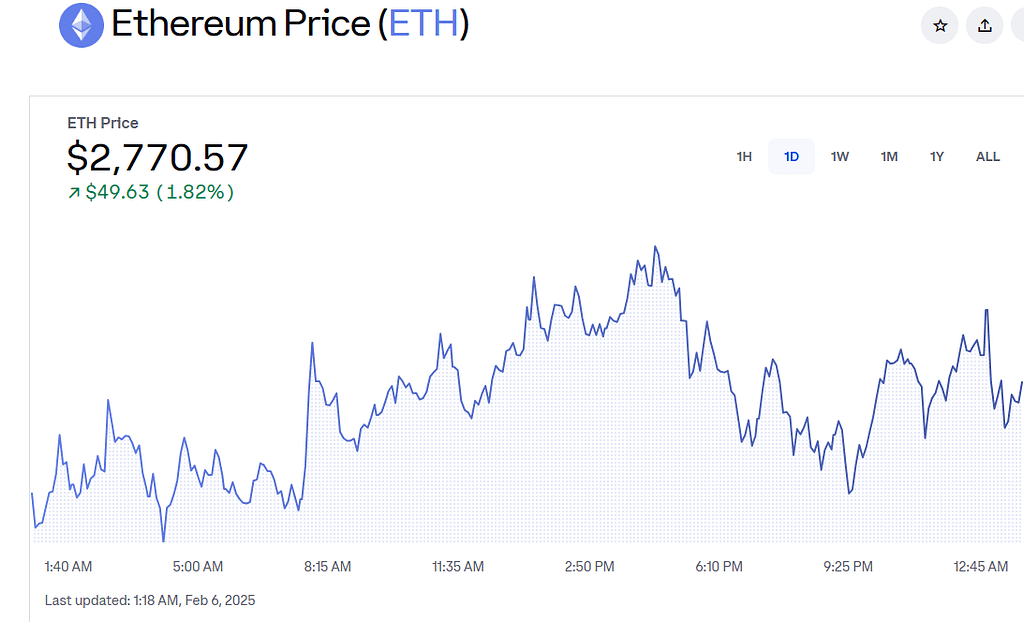Viewport: 1024px width, 622px height.
Task: Open the share (upload arrow) button
Action: [985, 26]
